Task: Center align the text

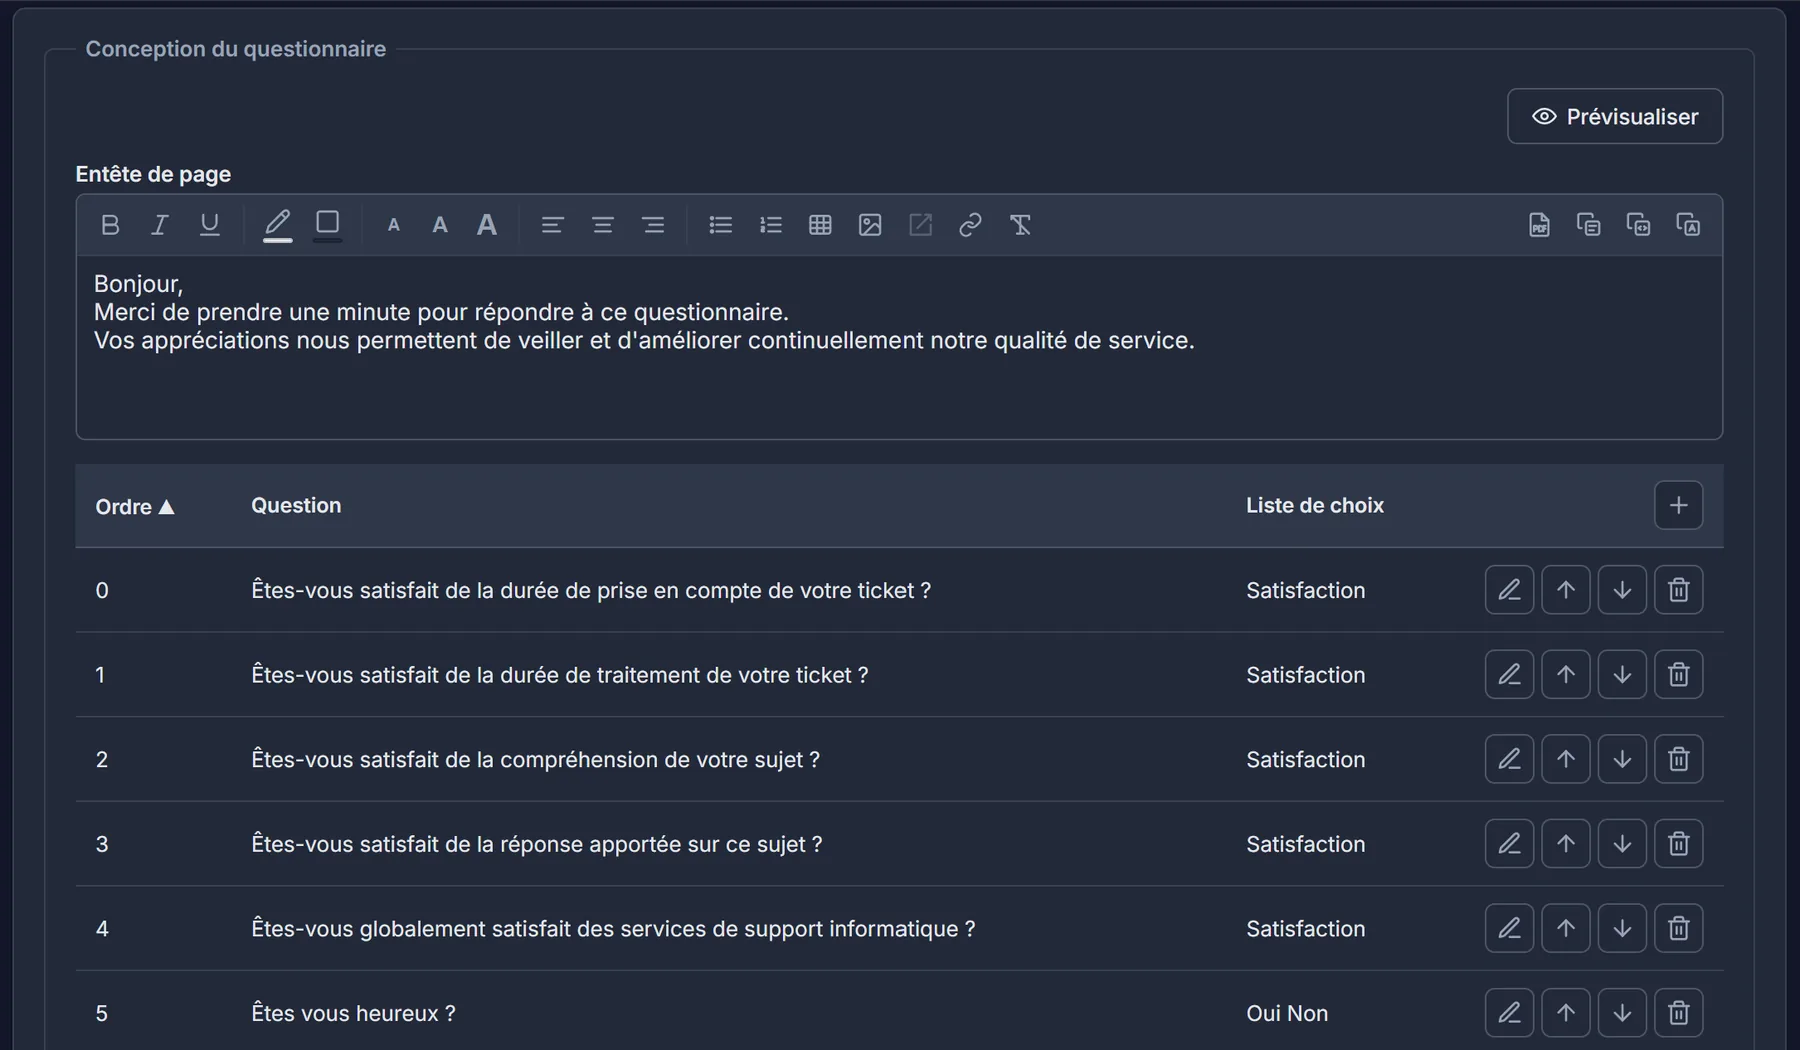Action: click(x=602, y=225)
